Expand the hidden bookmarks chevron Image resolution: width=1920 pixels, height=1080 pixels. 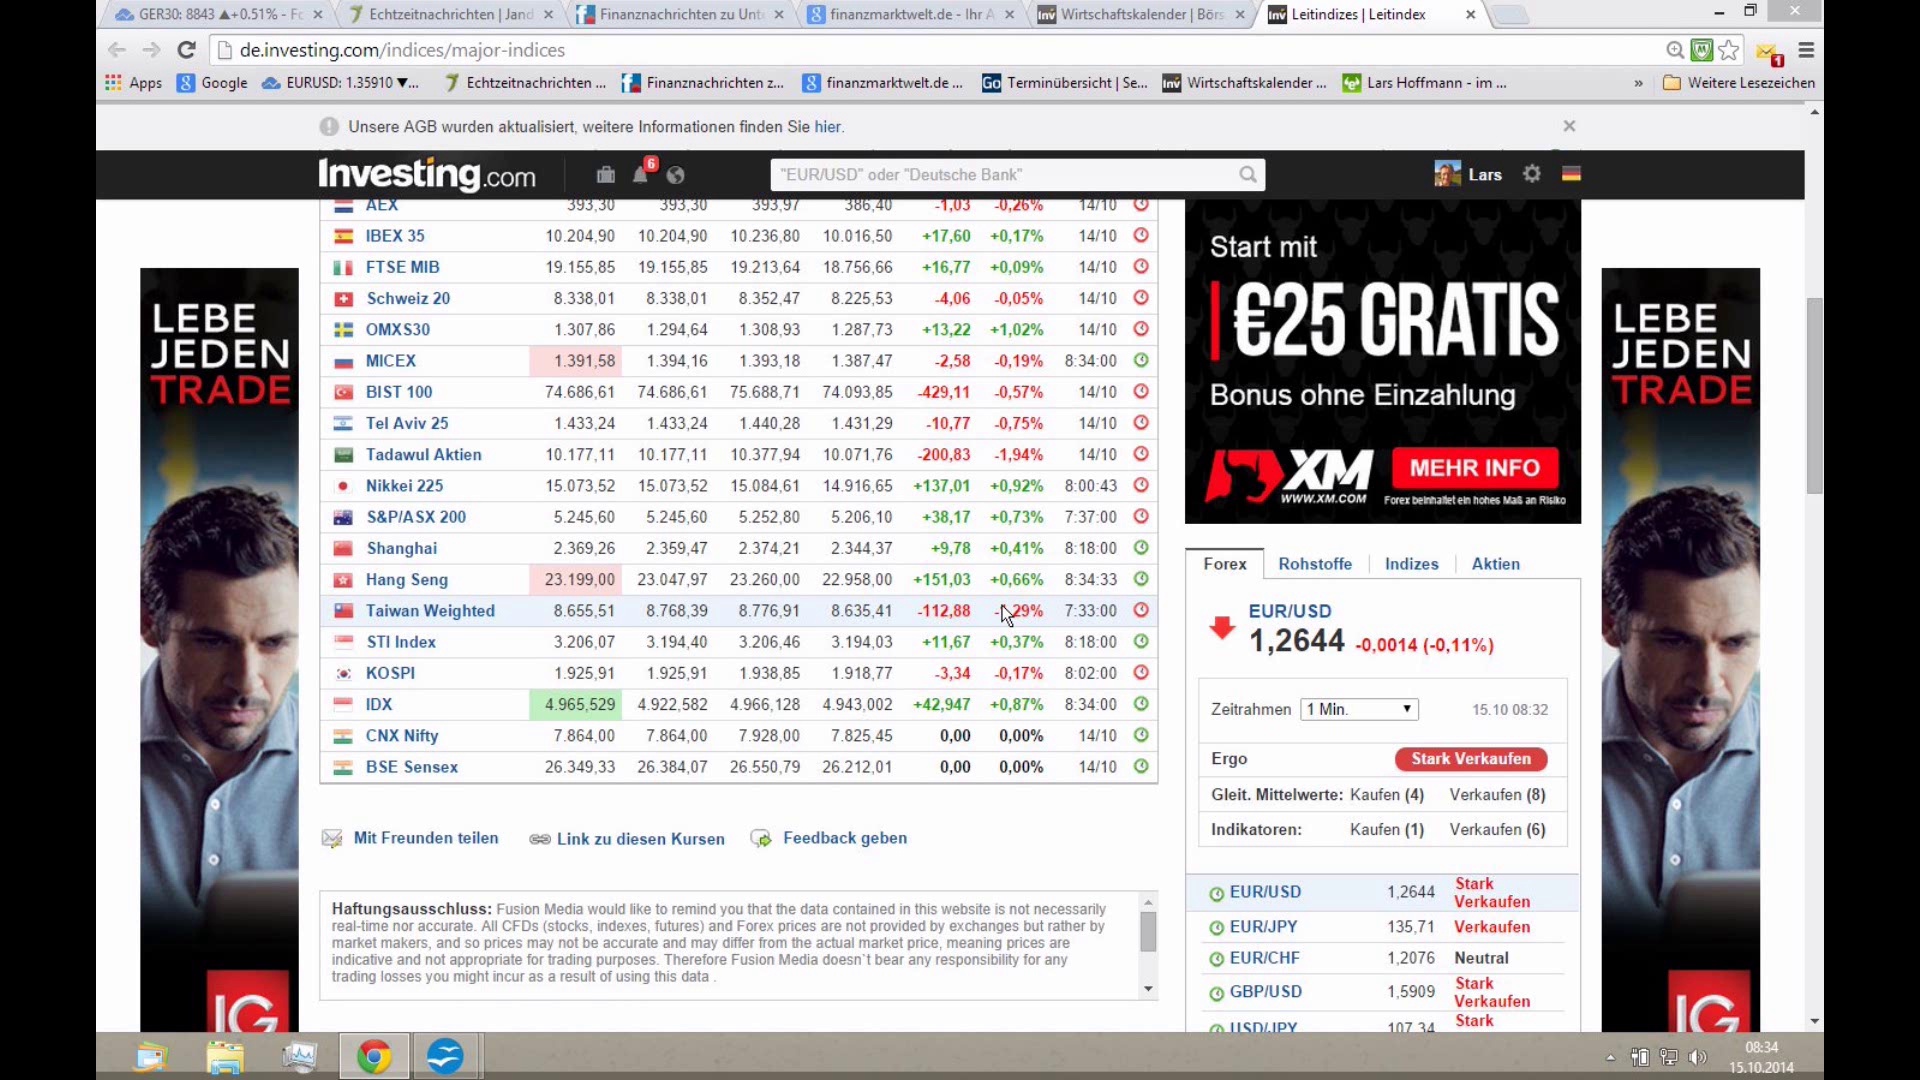pos(1638,83)
